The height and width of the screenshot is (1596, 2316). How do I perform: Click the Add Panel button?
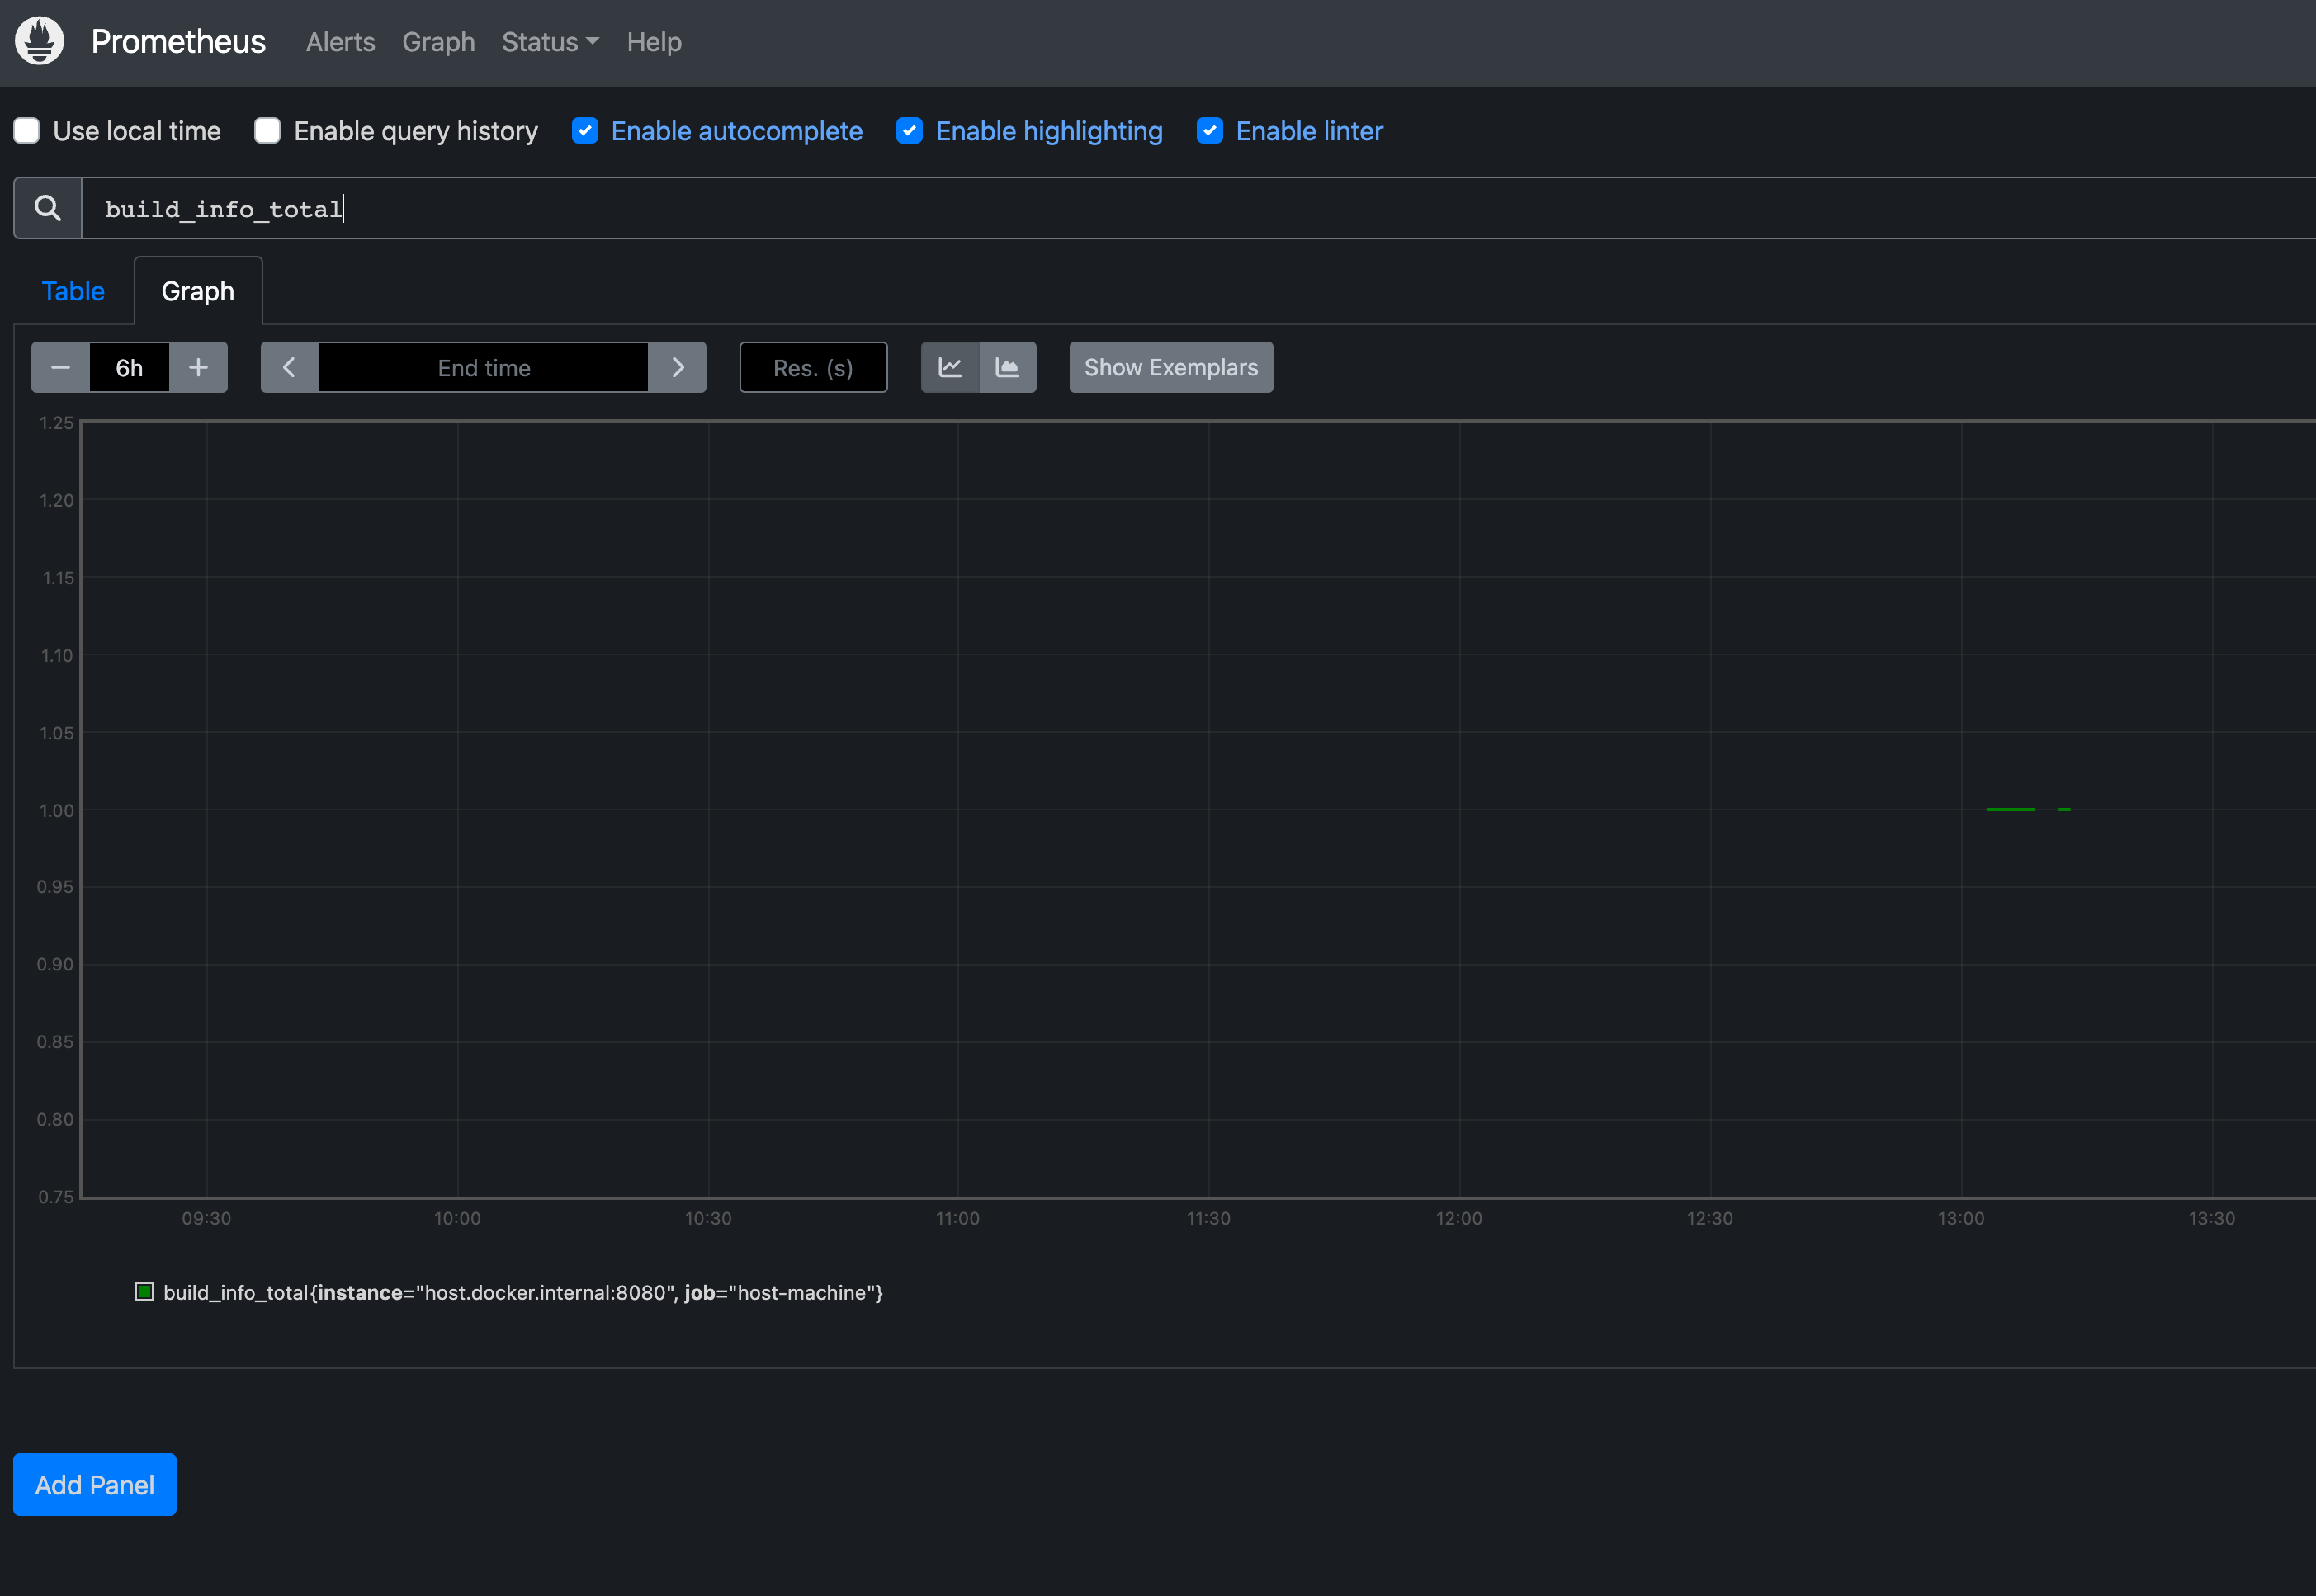pos(94,1484)
